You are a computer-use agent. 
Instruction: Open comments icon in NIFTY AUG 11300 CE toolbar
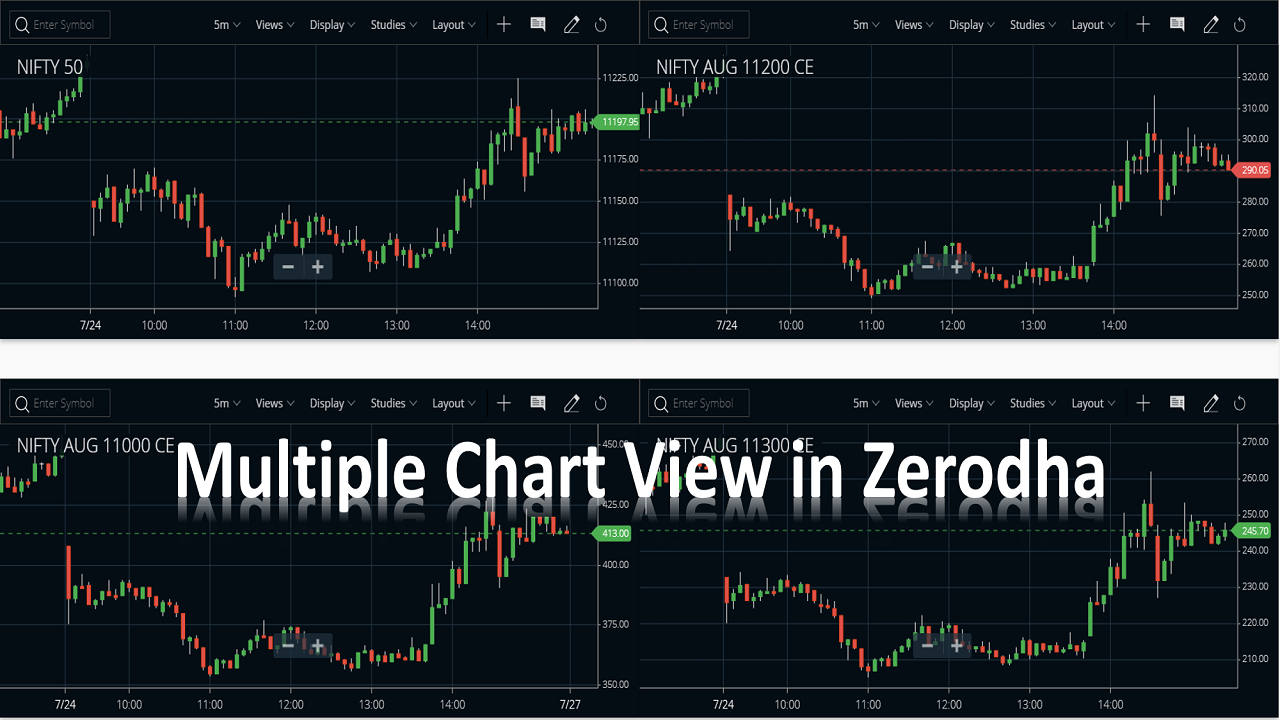point(1177,403)
